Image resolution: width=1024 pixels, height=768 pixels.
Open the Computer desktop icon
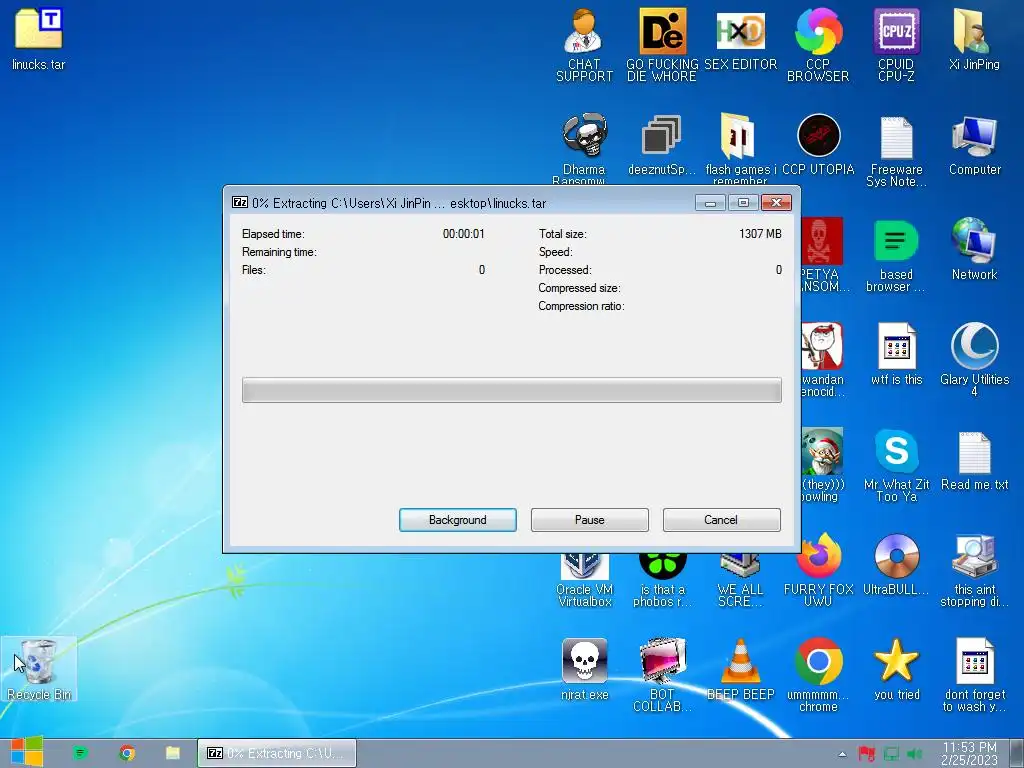click(974, 145)
